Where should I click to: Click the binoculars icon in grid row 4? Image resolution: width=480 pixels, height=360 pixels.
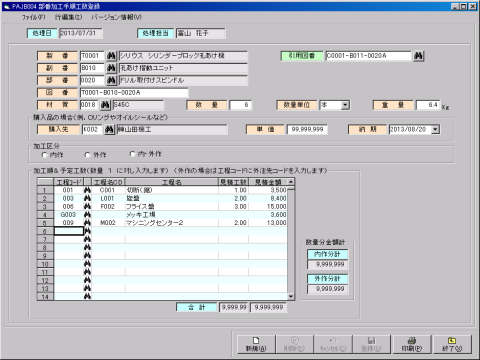tap(87, 215)
